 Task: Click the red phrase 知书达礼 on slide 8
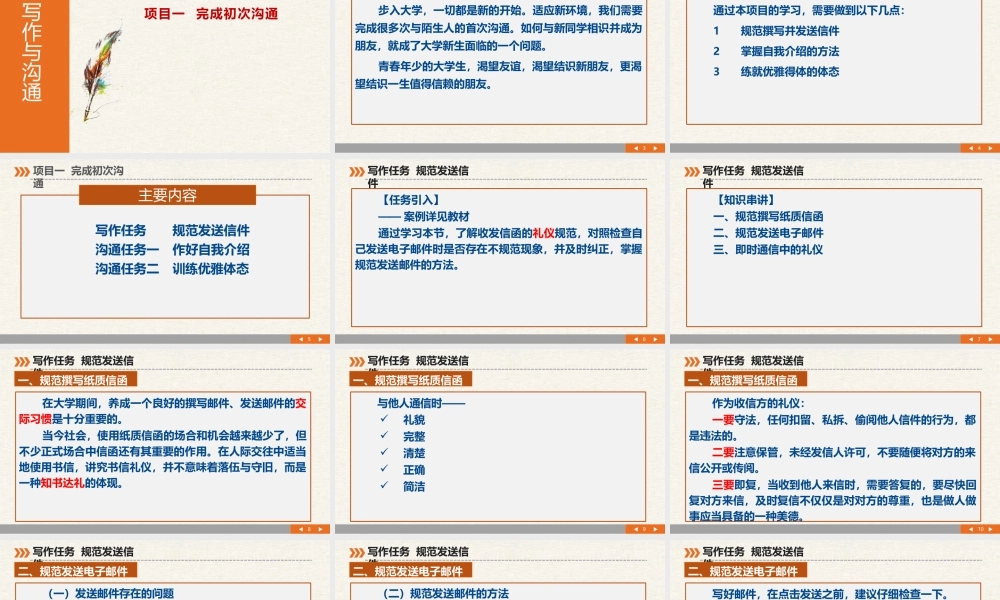click(62, 483)
